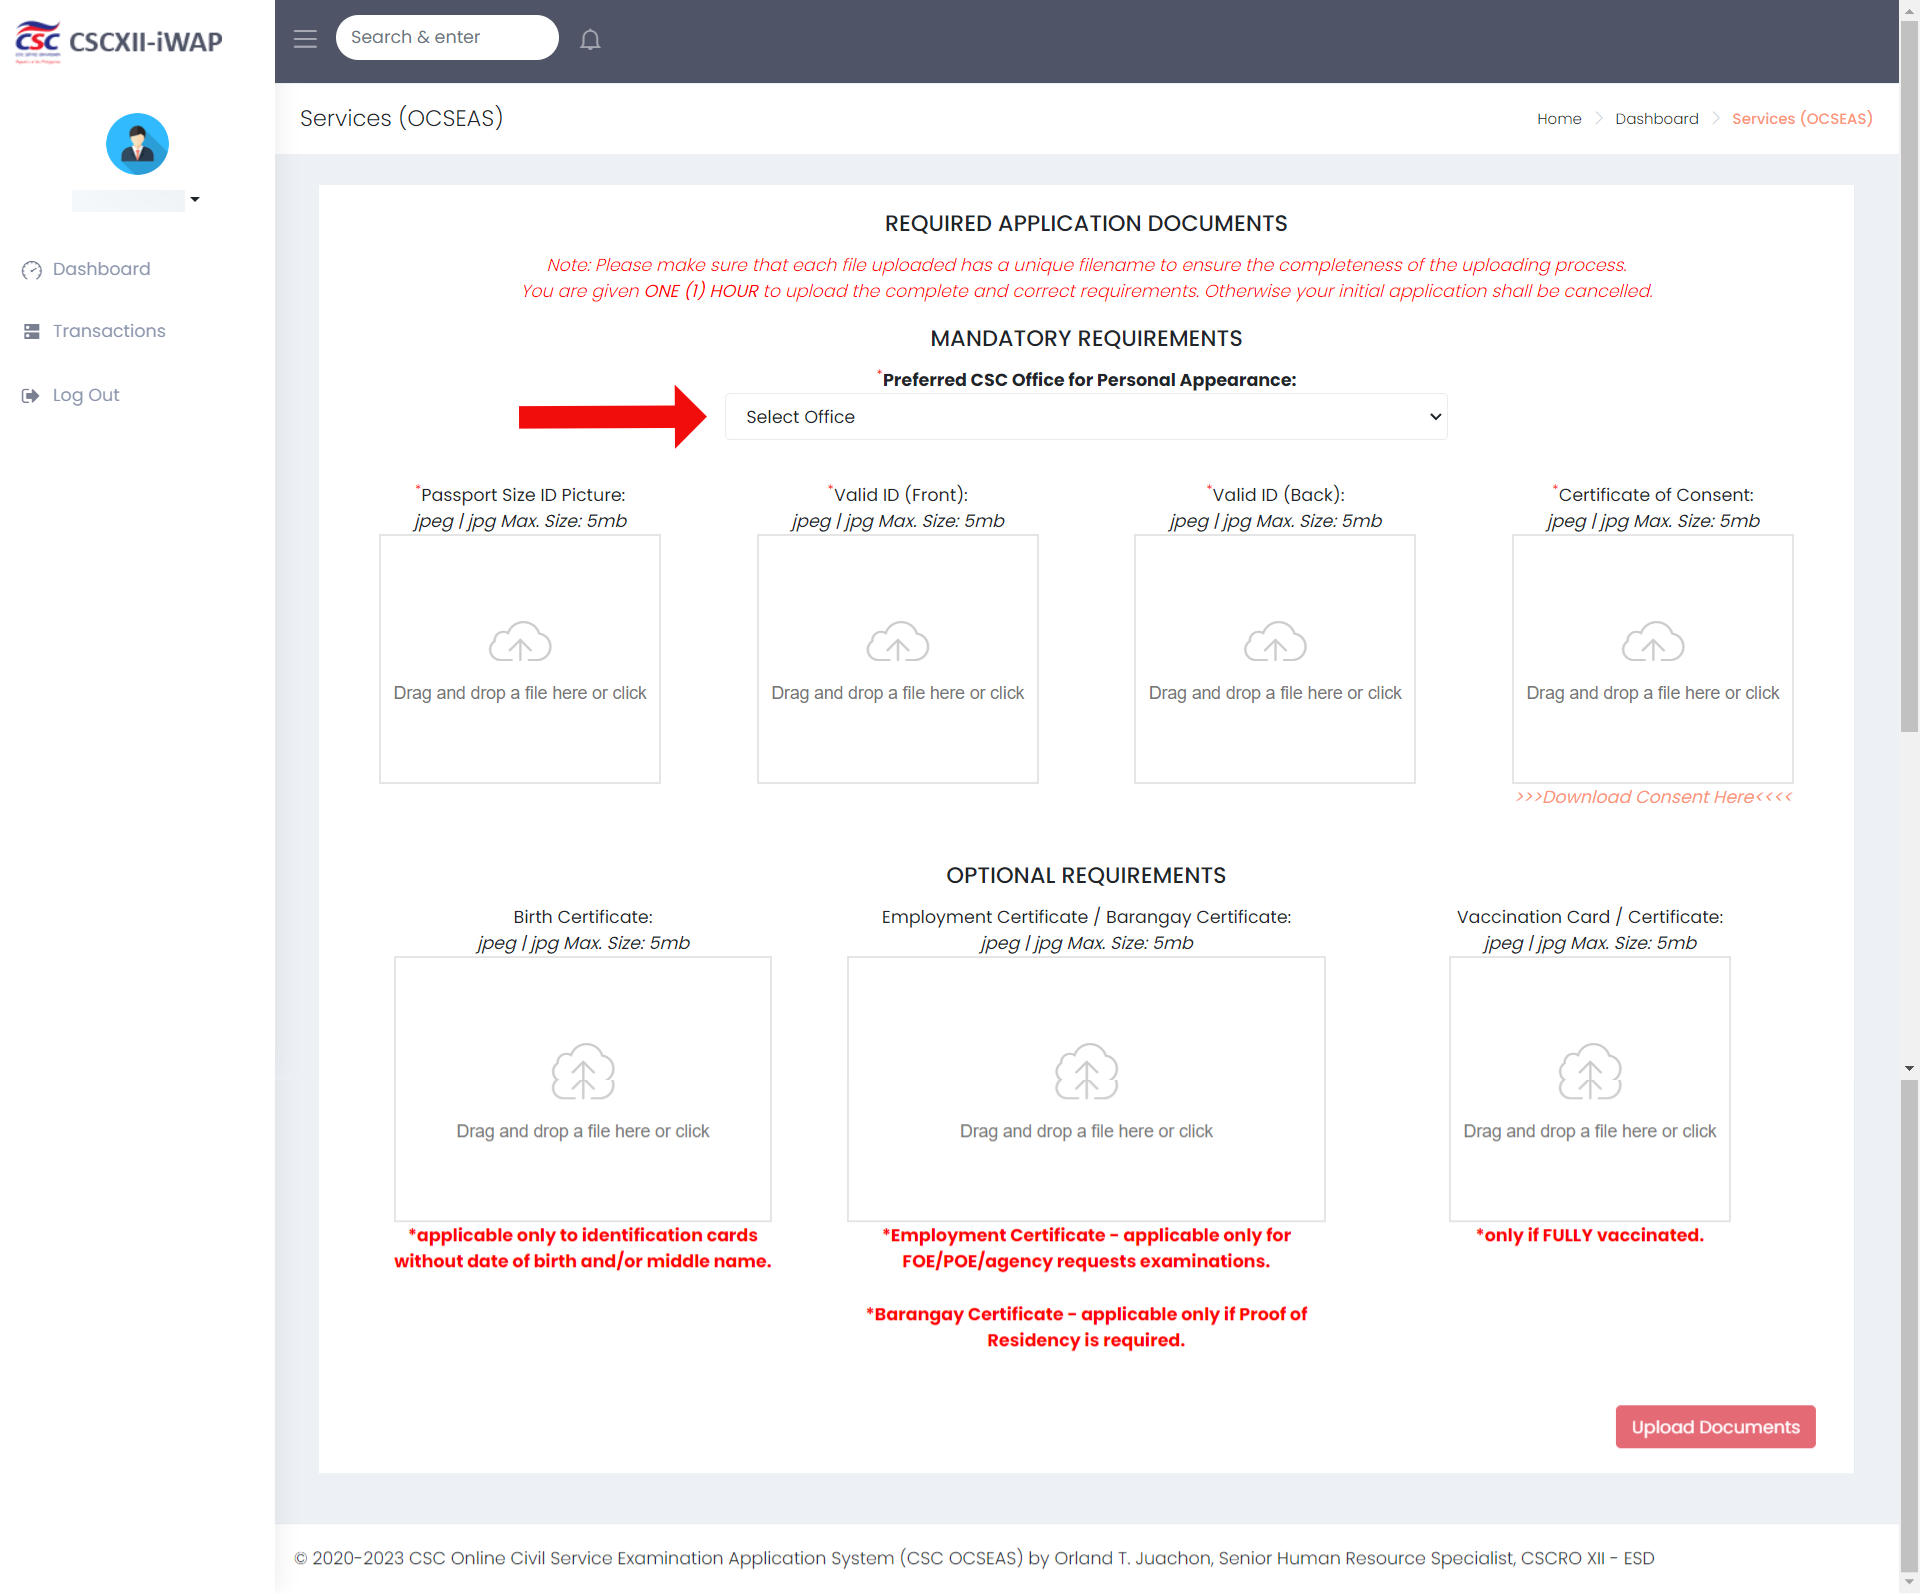Click the Birth Certificate label
The width and height of the screenshot is (1920, 1594).
point(583,916)
